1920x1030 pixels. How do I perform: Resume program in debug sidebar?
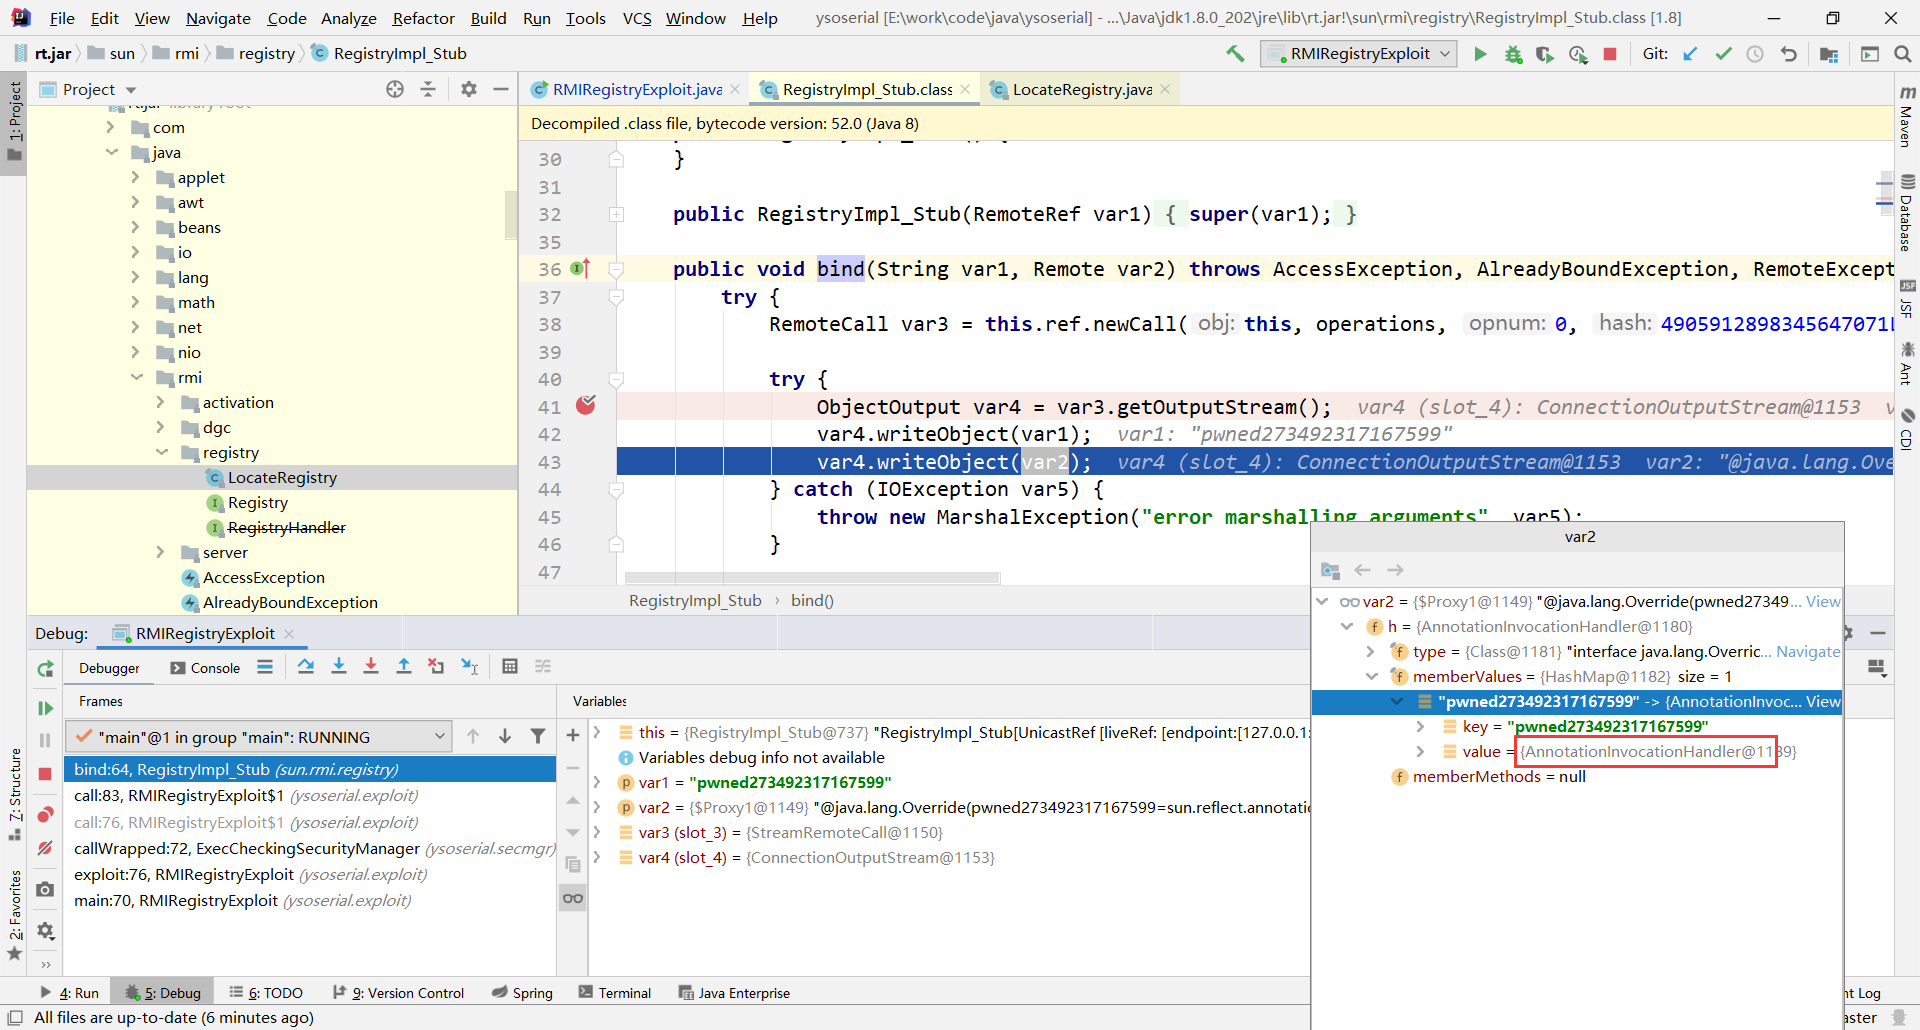[45, 708]
